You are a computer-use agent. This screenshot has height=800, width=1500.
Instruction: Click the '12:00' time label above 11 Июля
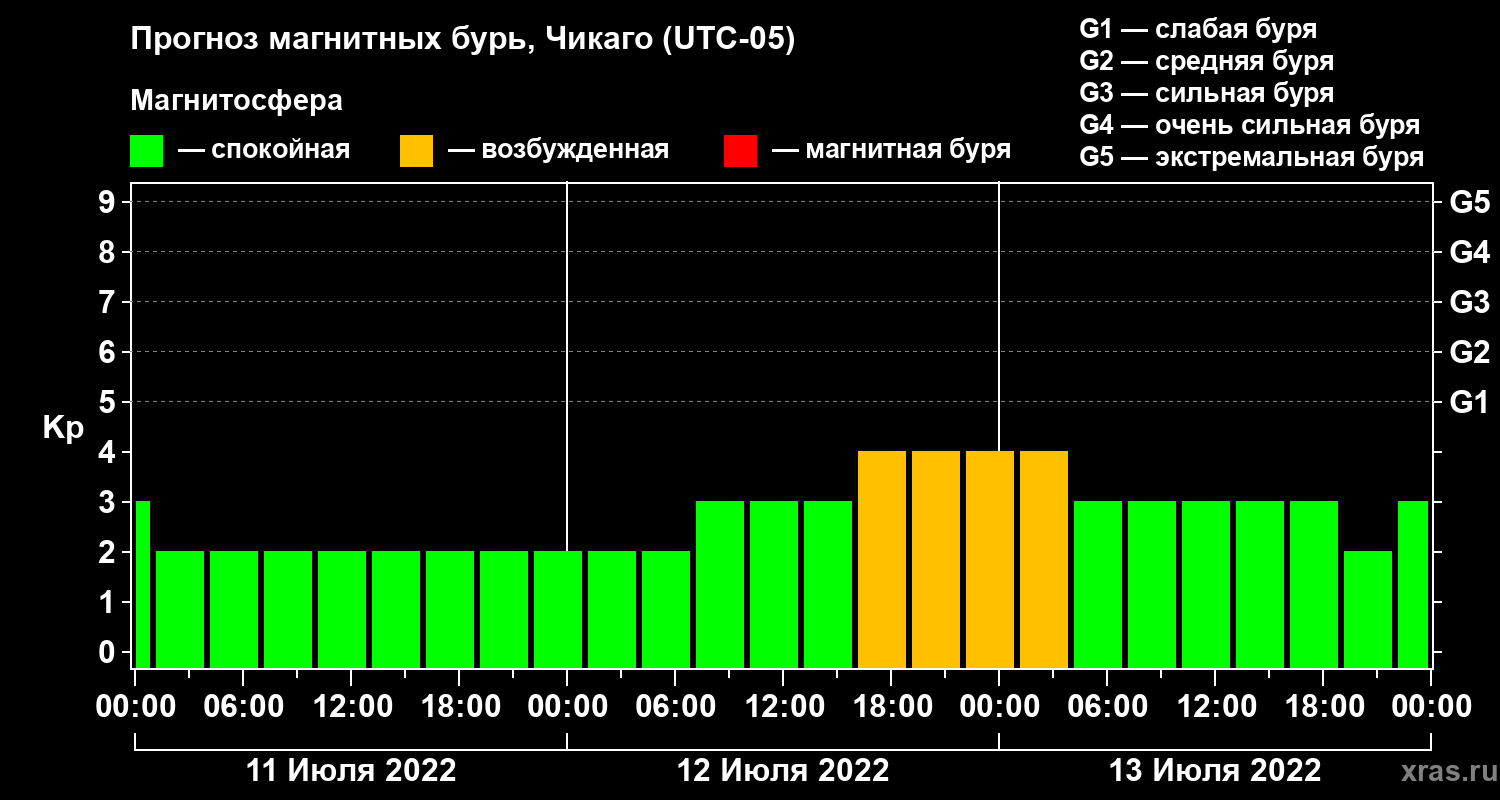[351, 706]
